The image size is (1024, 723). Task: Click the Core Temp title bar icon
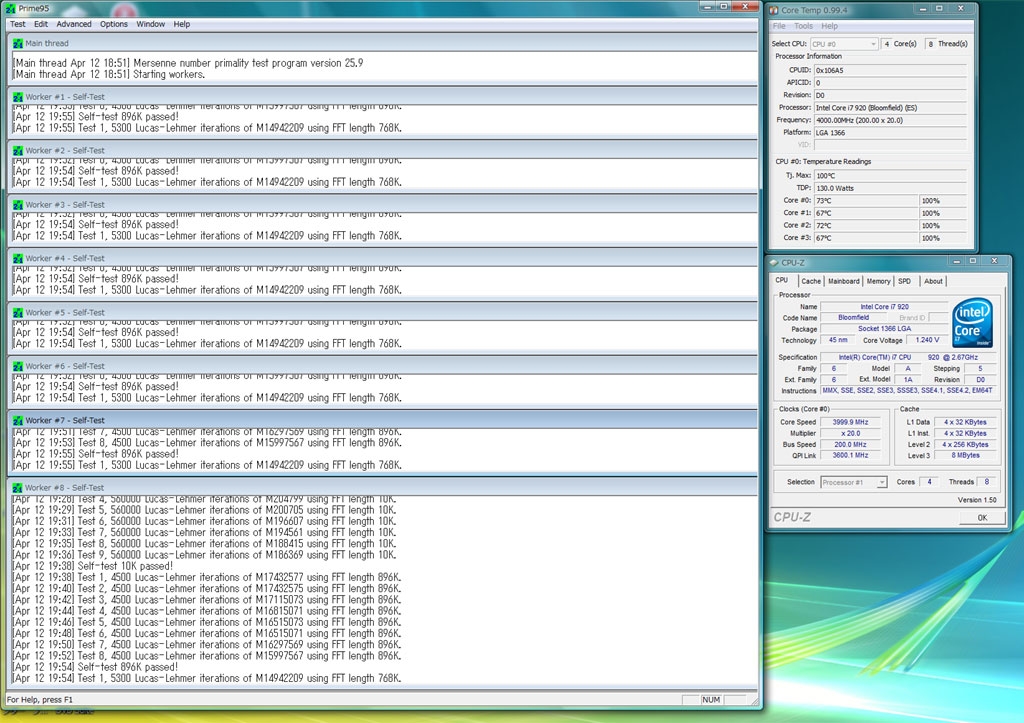coord(774,10)
